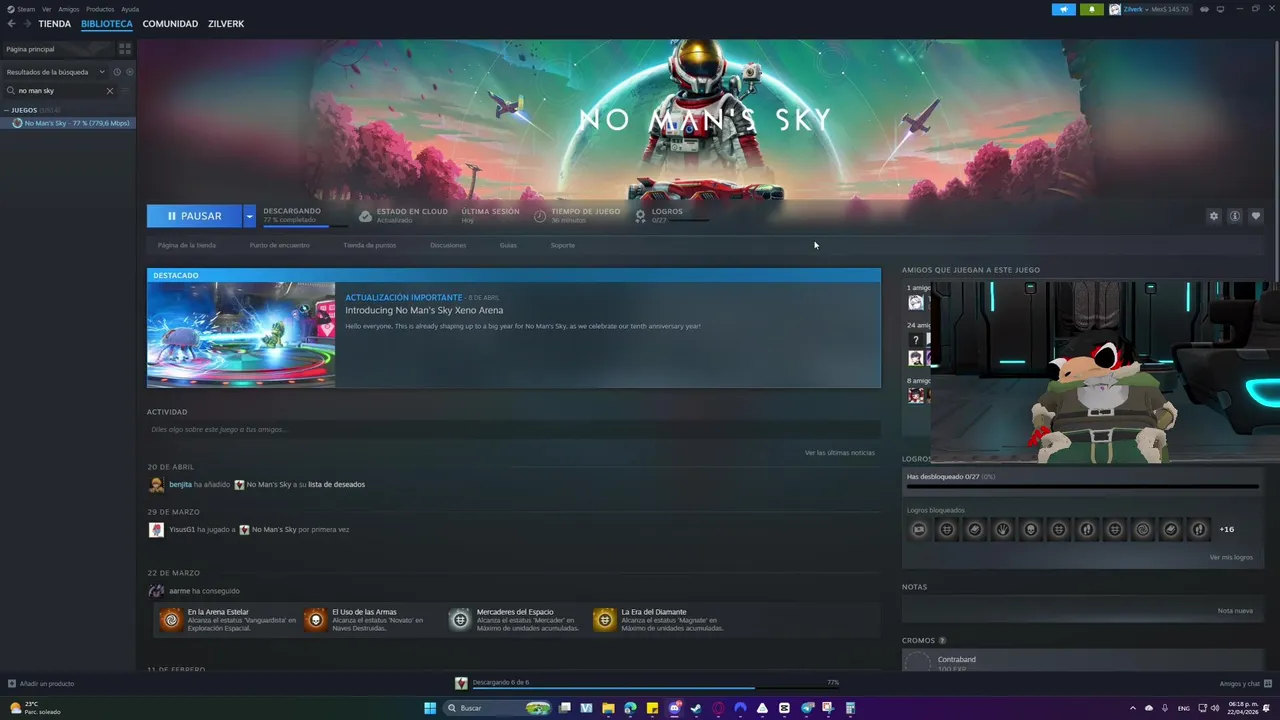The image size is (1280, 720).
Task: Open the Soporte link
Action: pos(563,245)
